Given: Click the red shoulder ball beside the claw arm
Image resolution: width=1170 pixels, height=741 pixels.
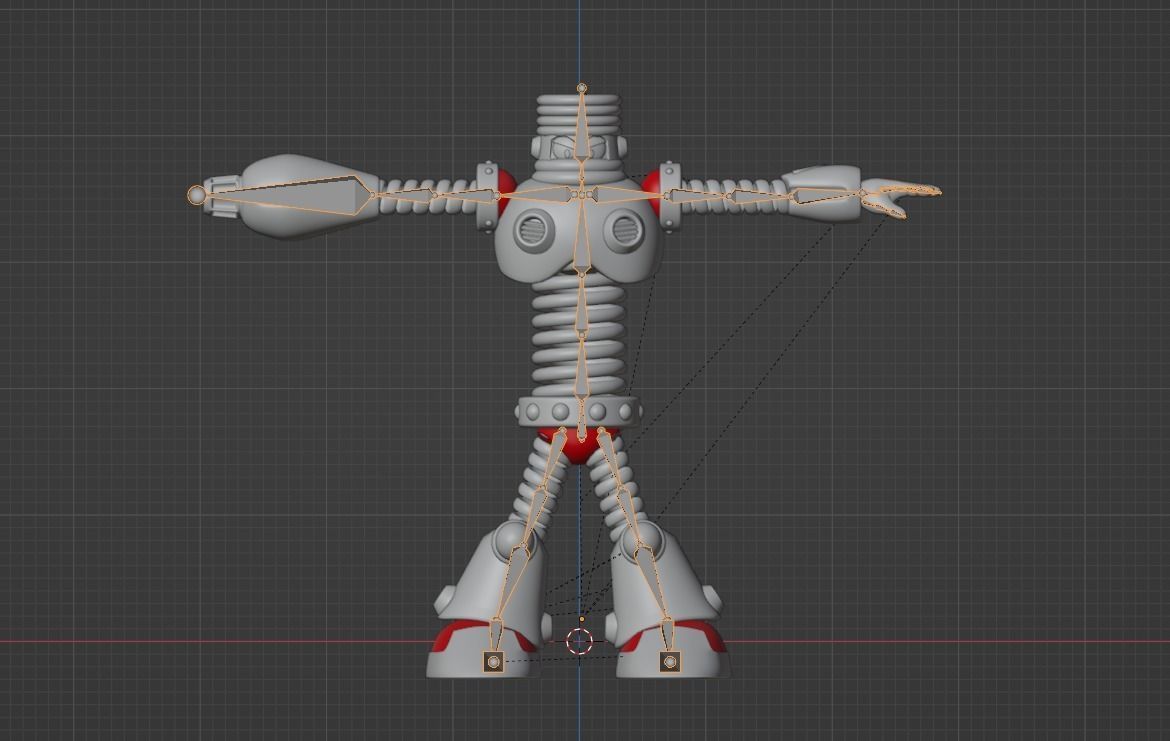Looking at the screenshot, I should (x=651, y=192).
